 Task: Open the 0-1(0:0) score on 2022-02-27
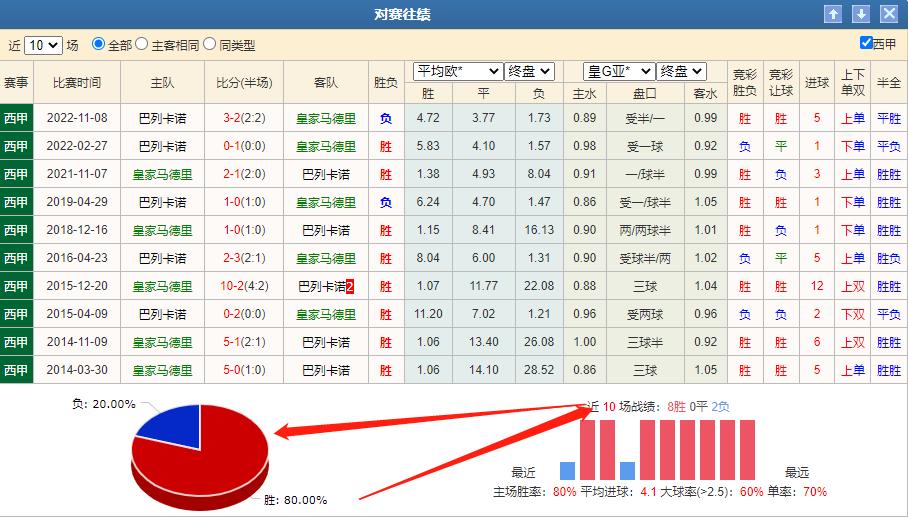click(244, 146)
